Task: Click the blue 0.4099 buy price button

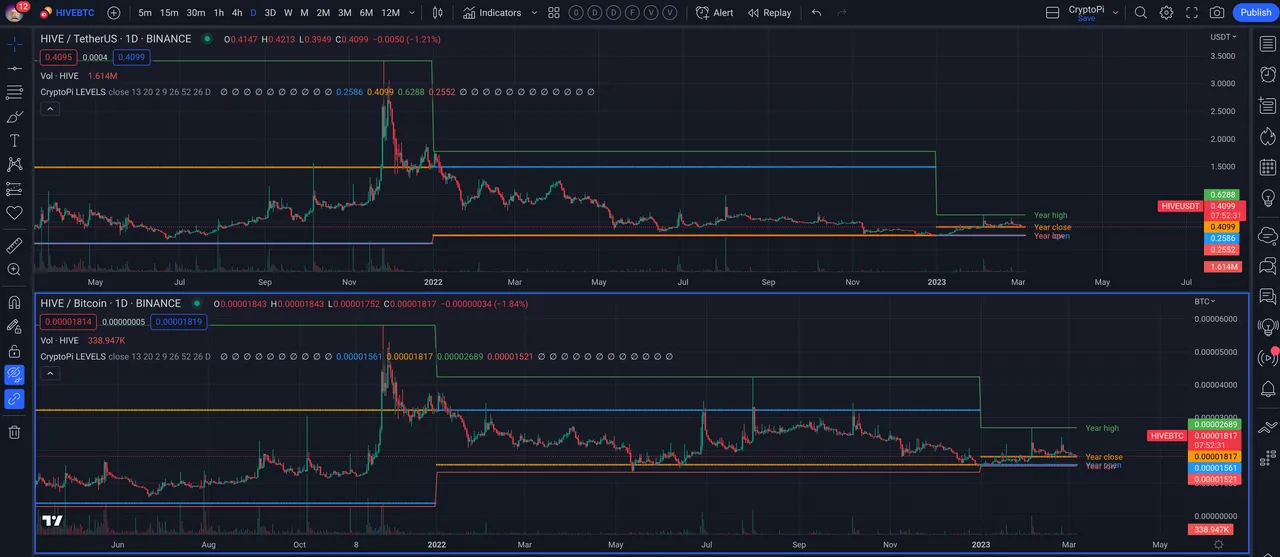Action: pyautogui.click(x=131, y=57)
